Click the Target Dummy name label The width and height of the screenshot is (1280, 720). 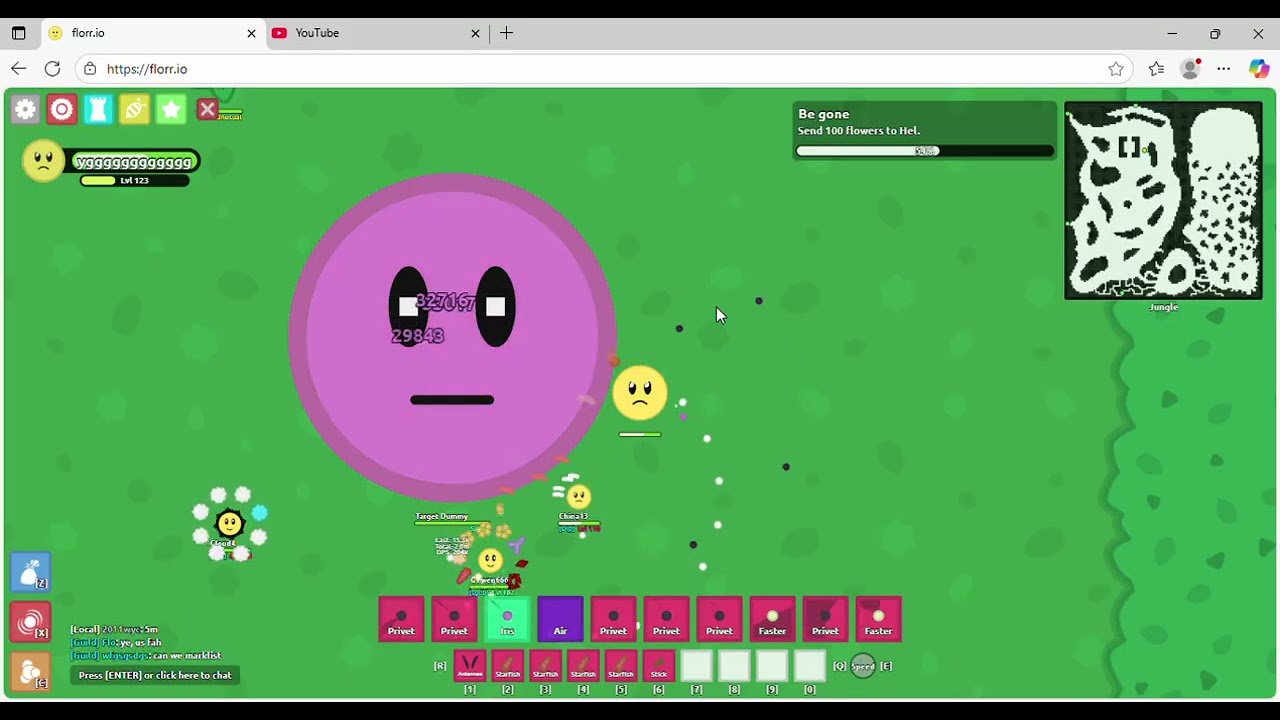click(442, 516)
